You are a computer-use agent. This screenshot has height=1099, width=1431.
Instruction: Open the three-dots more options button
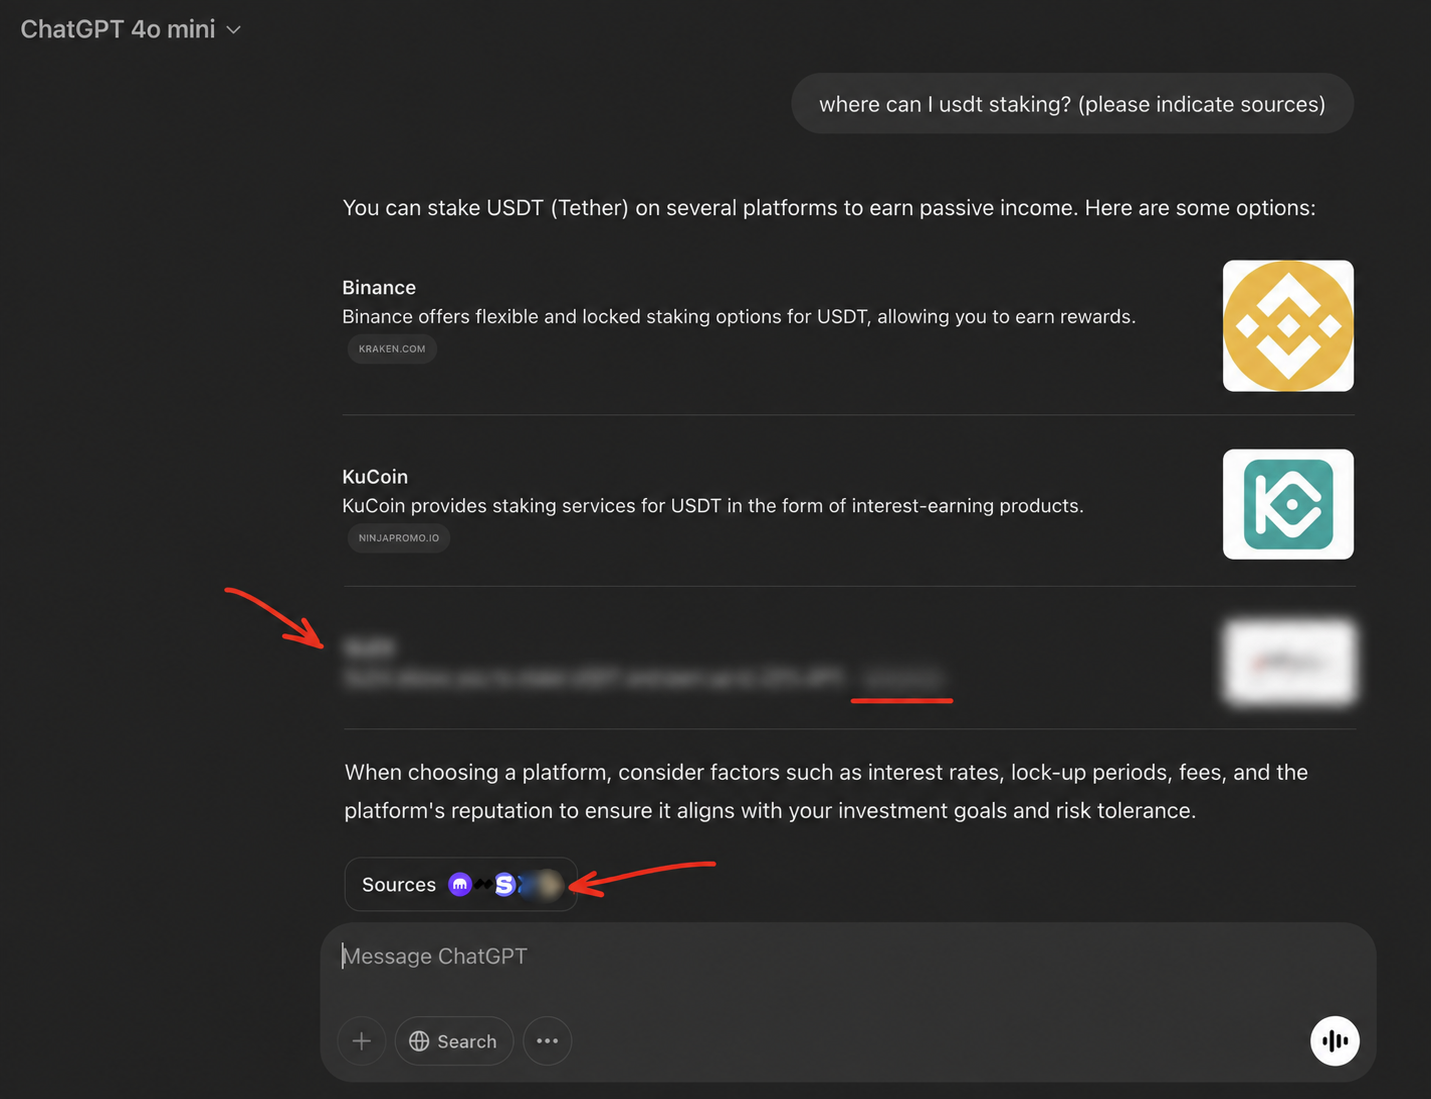click(x=547, y=1041)
